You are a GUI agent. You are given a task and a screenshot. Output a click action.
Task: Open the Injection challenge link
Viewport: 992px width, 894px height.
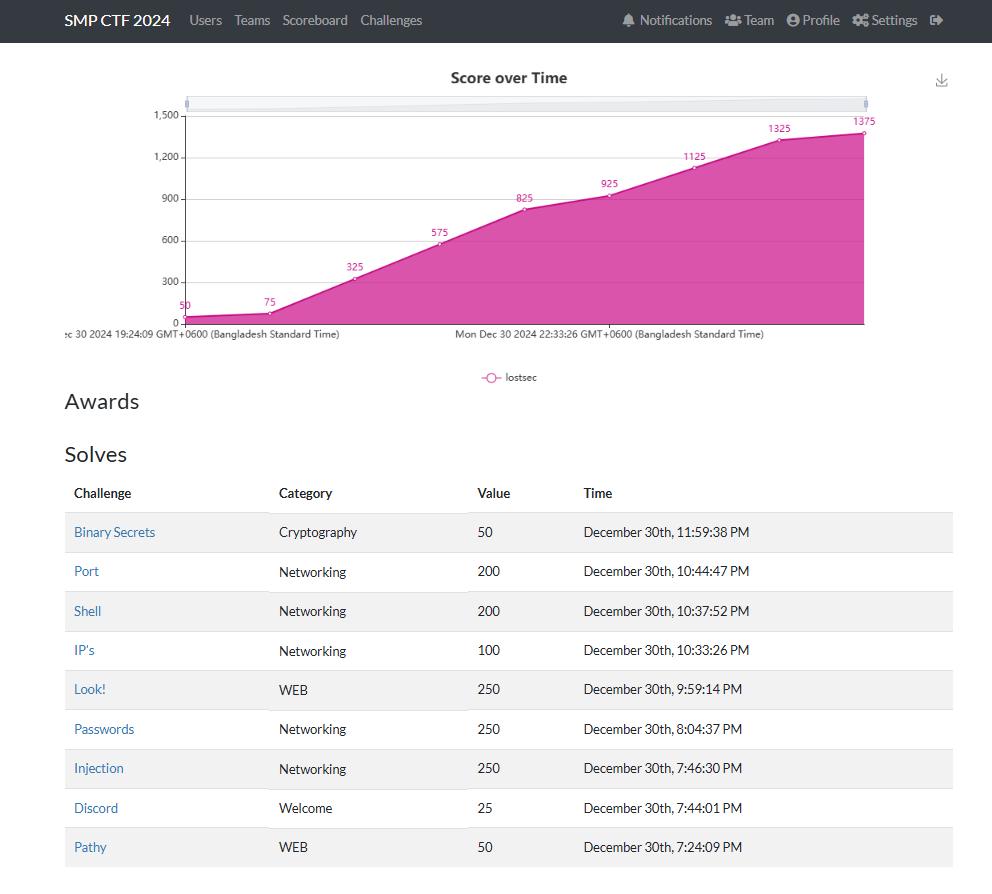tap(99, 768)
